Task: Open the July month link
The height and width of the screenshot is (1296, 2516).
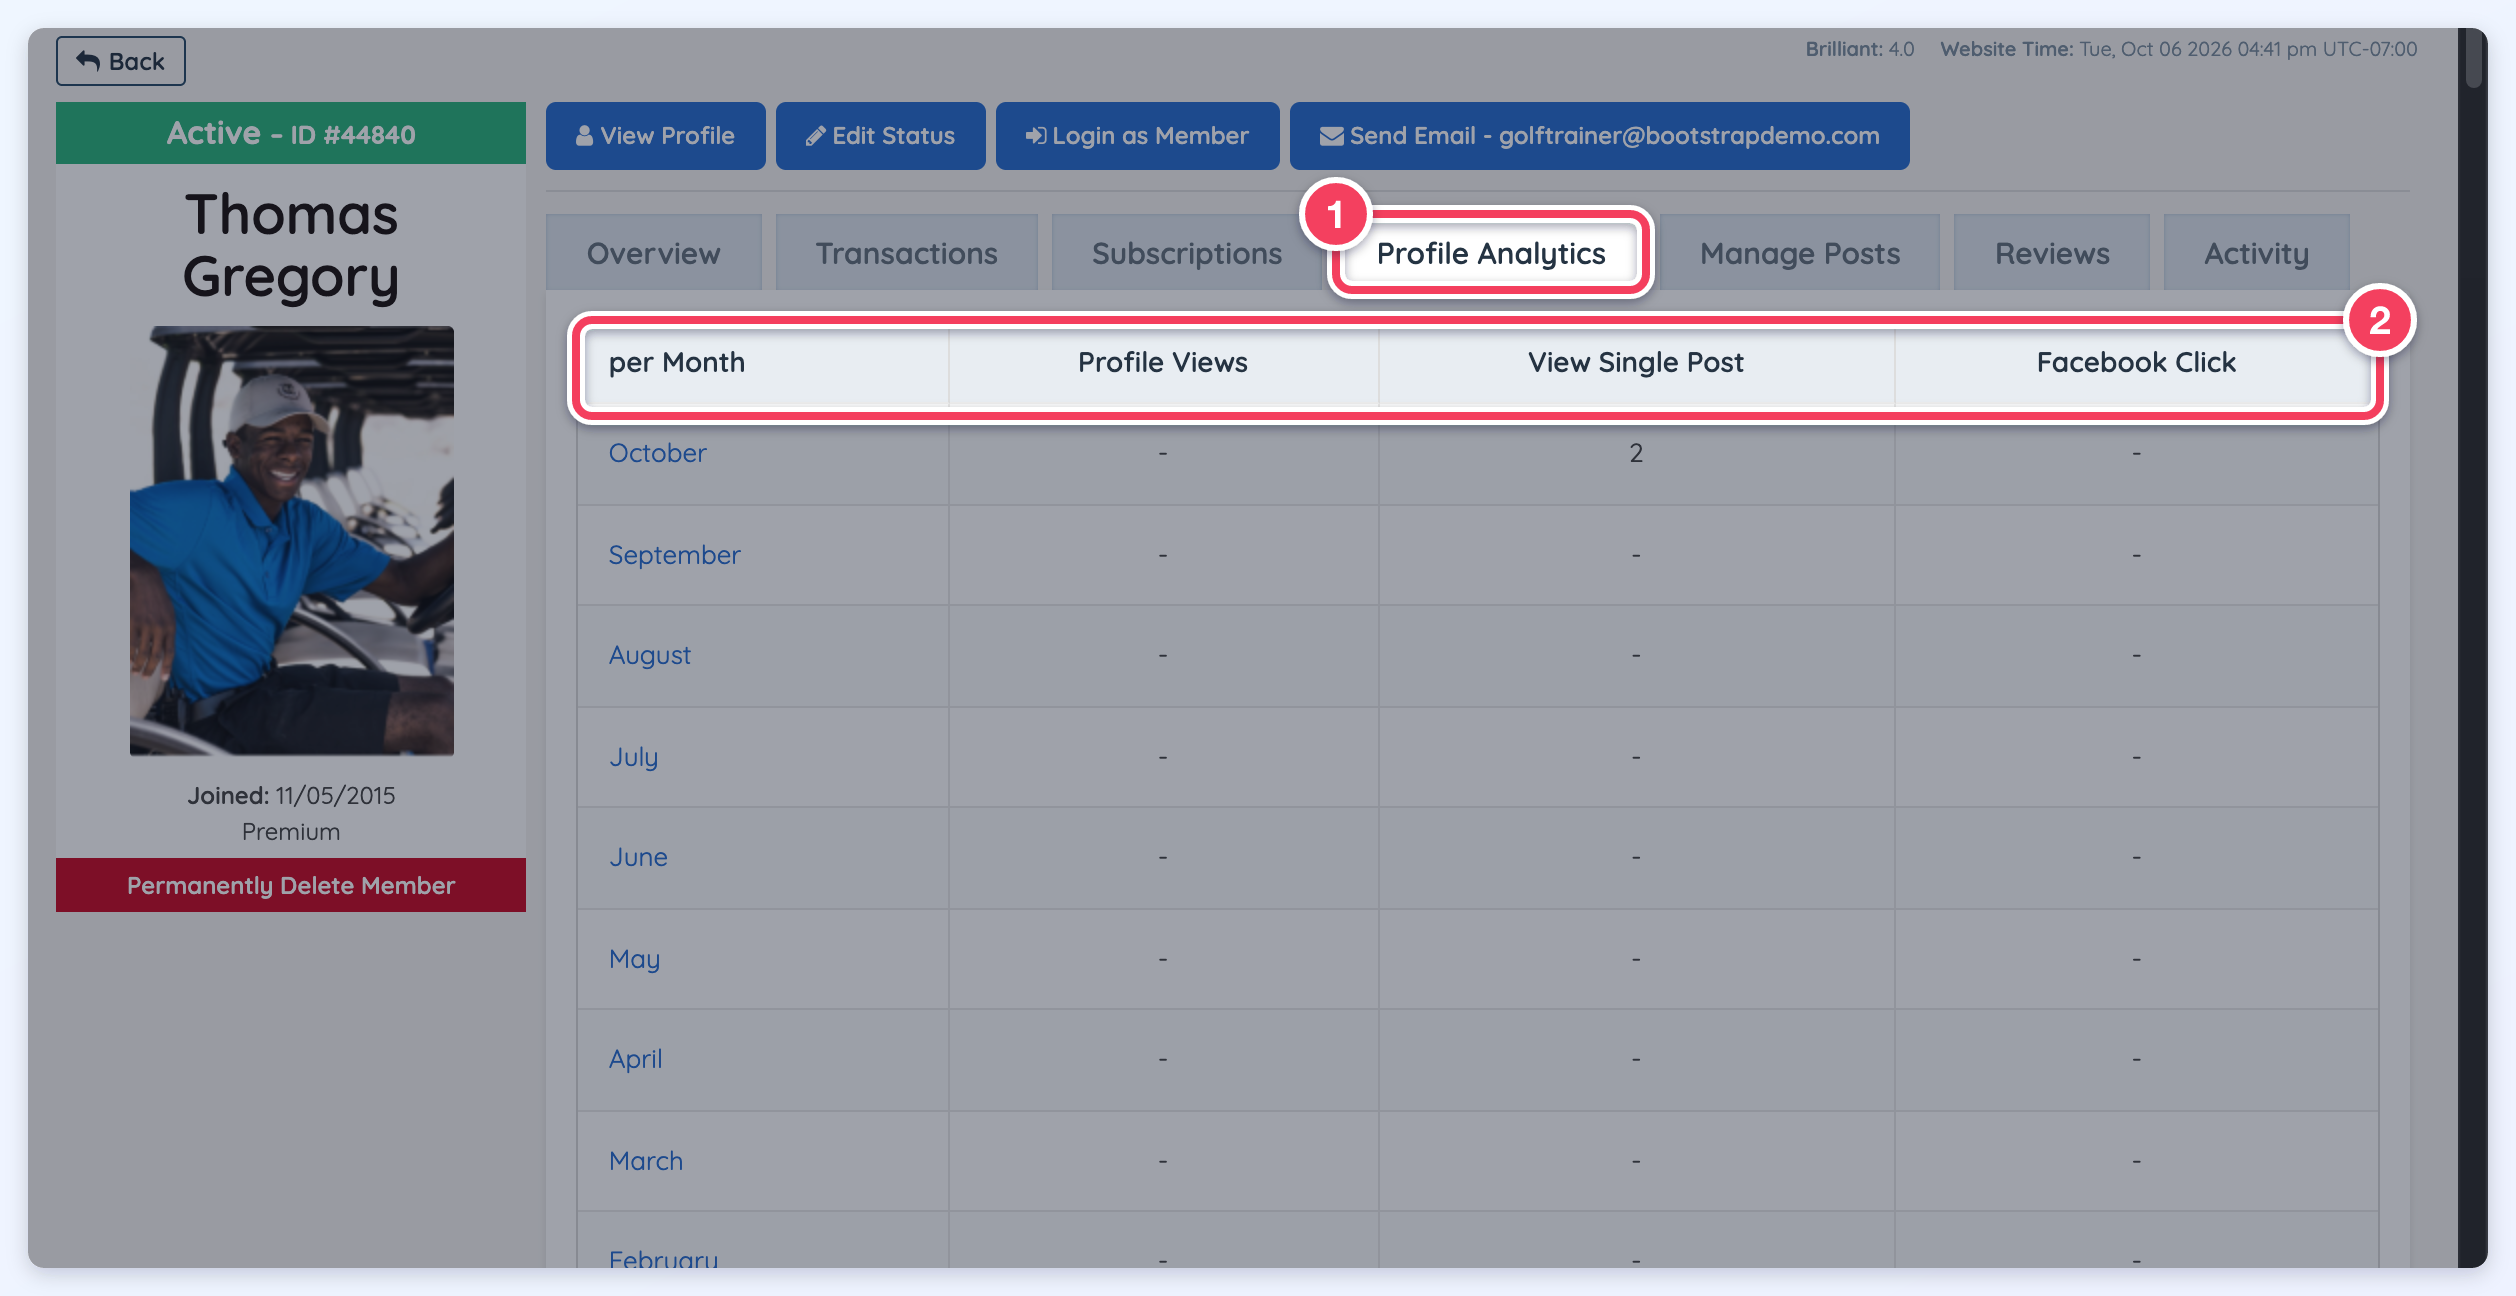Action: [x=633, y=757]
